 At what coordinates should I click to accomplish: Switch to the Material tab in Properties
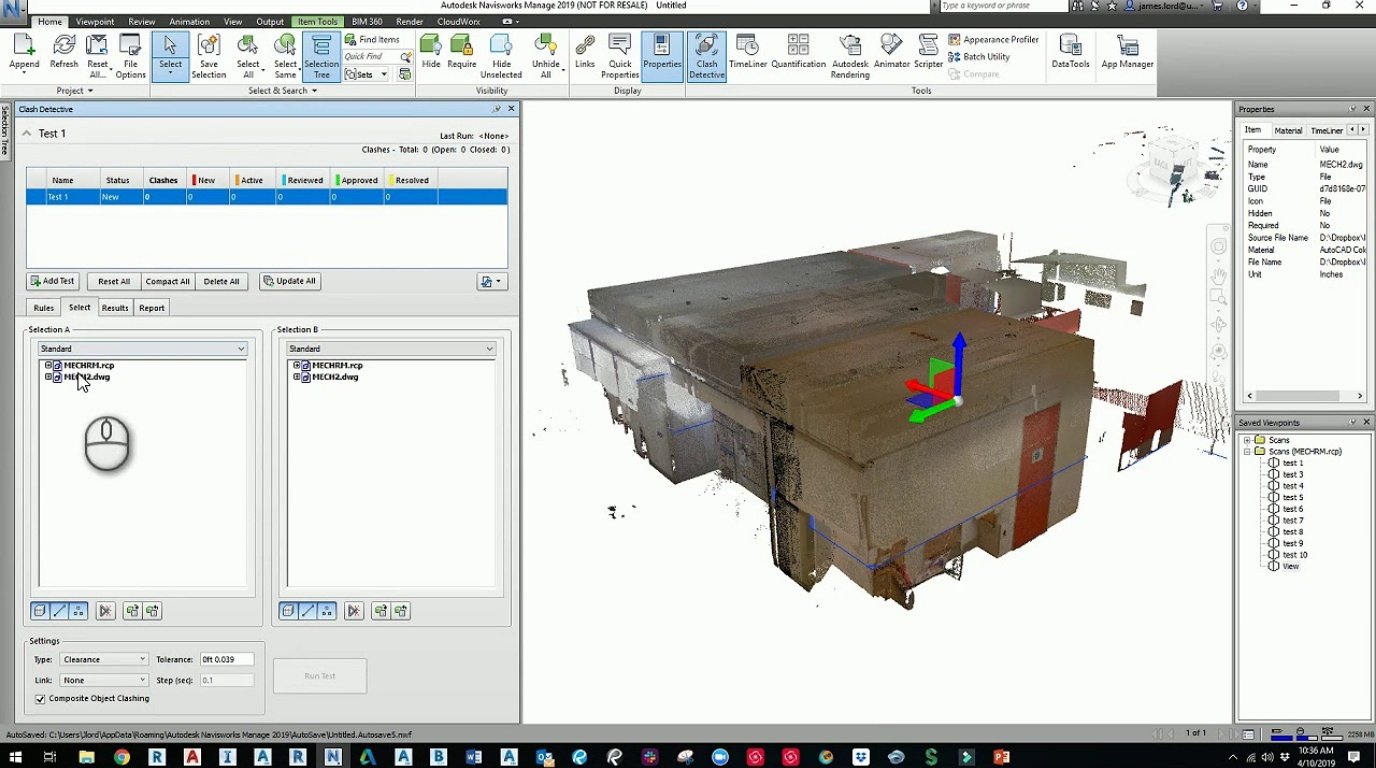pos(1288,130)
